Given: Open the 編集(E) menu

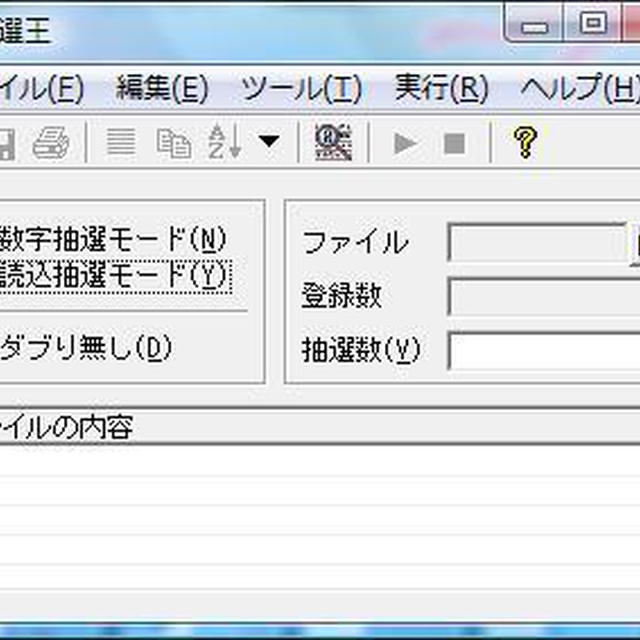Looking at the screenshot, I should click(162, 89).
